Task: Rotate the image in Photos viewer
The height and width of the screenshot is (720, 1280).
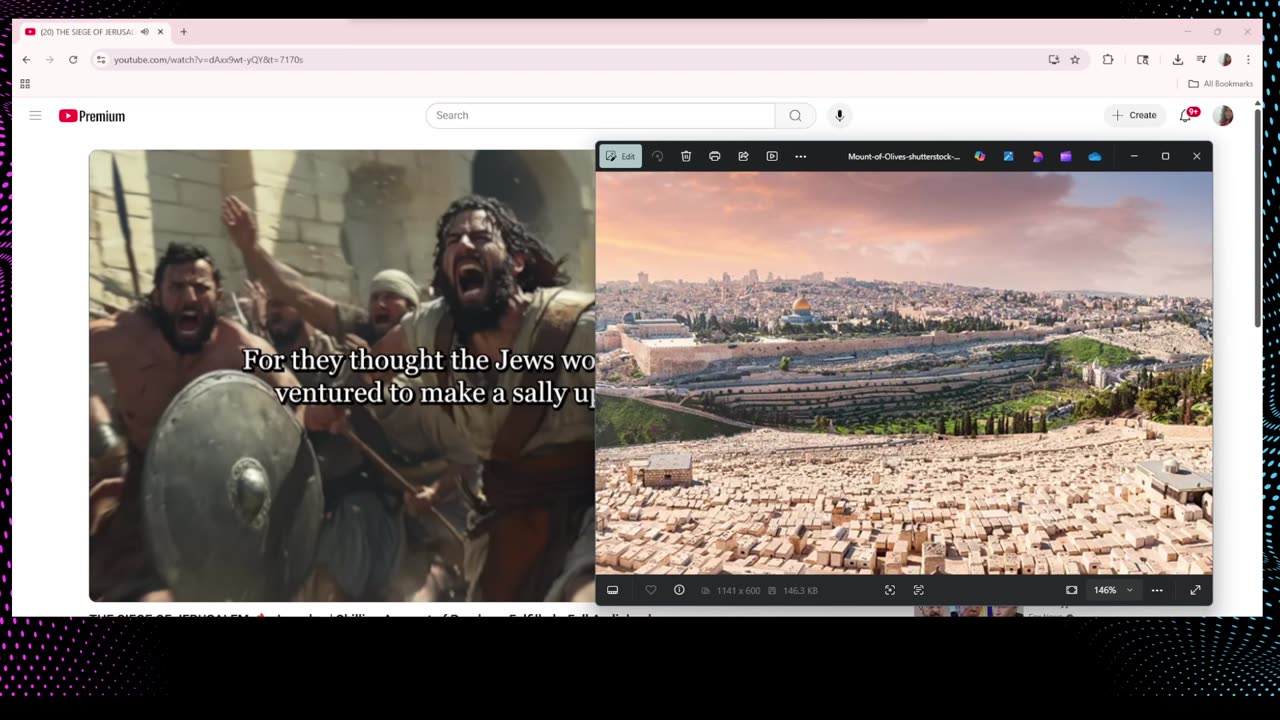Action: pos(657,156)
